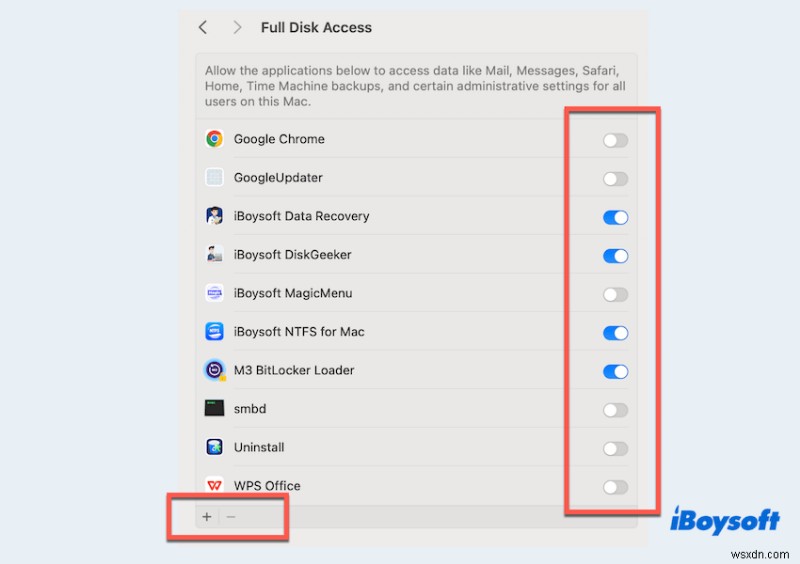800x564 pixels.
Task: Select the "iBoysoft MagicMenu" label
Action: (293, 293)
